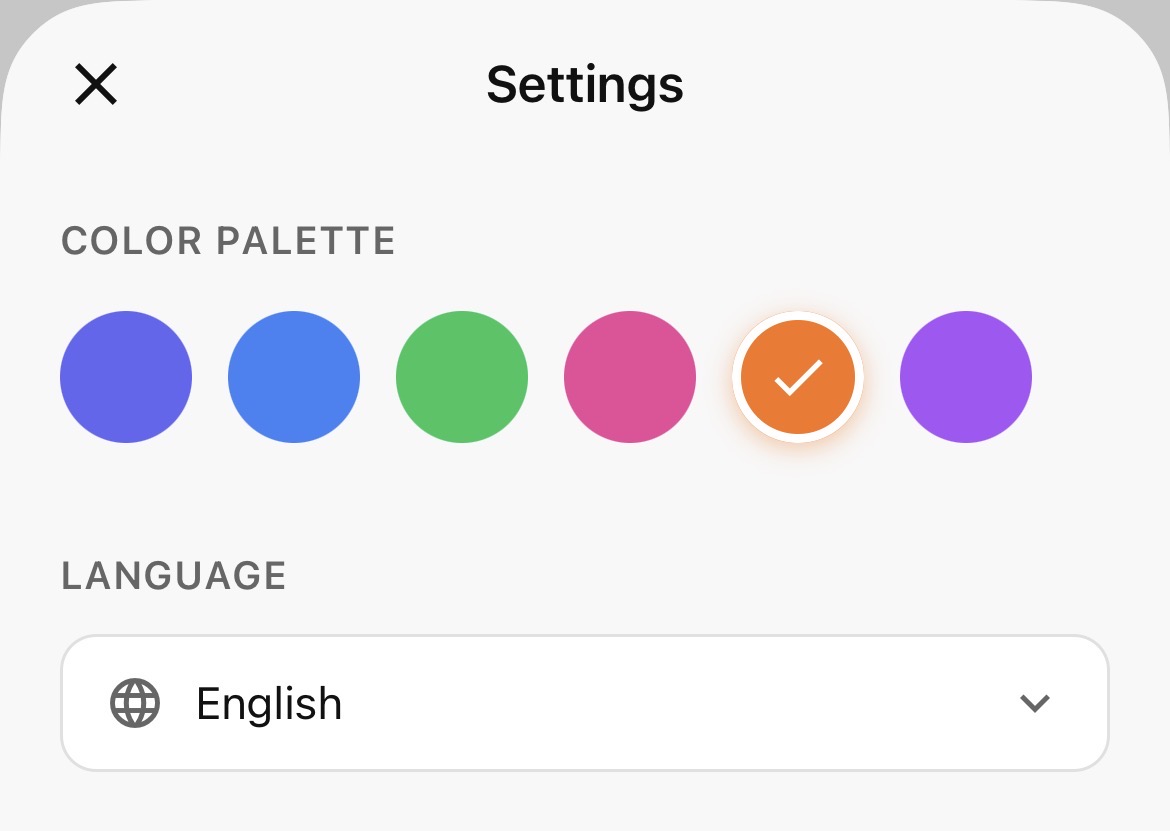Image resolution: width=1170 pixels, height=831 pixels.
Task: Choose the rightmost violet palette circle
Action: 965,377
